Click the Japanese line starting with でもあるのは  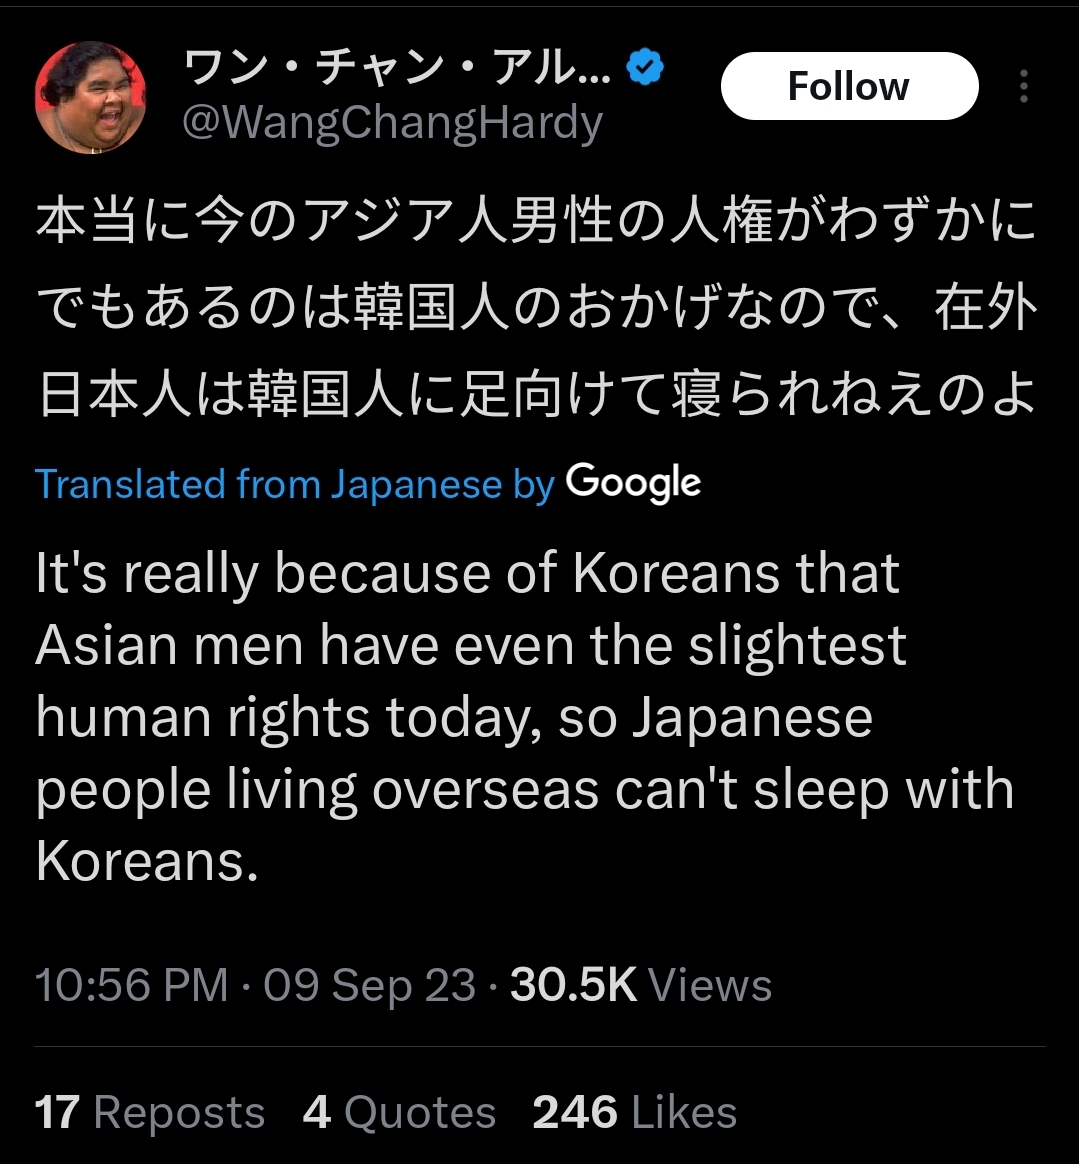536,310
